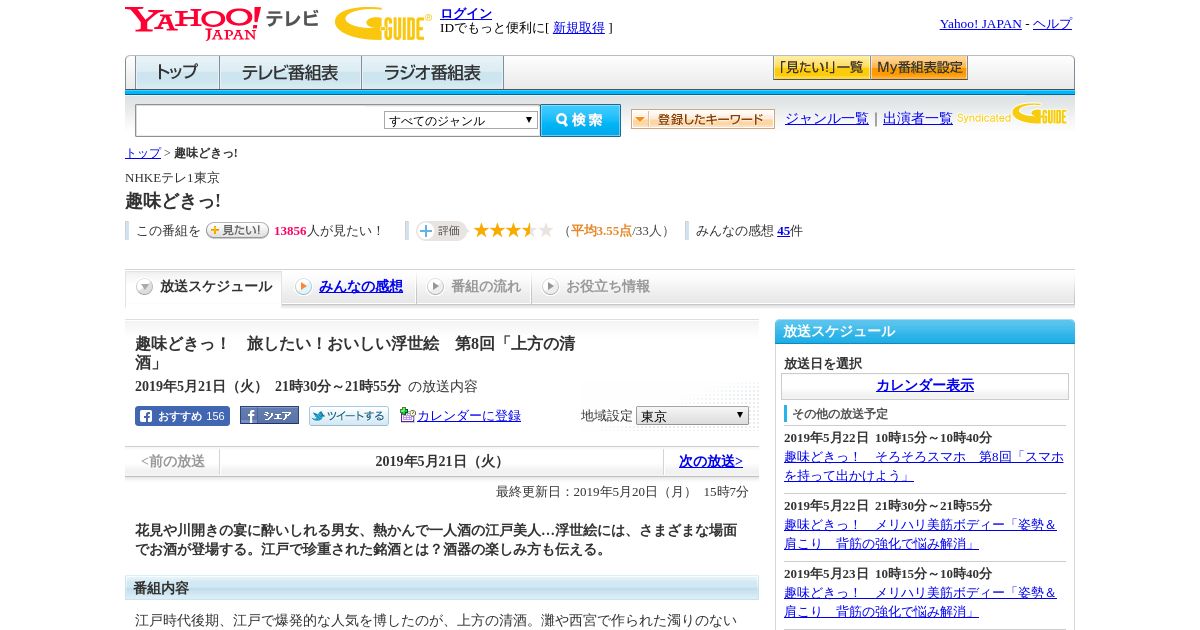Open the 出演者一覧 link
Image resolution: width=1200 pixels, height=630 pixels.
click(x=918, y=119)
